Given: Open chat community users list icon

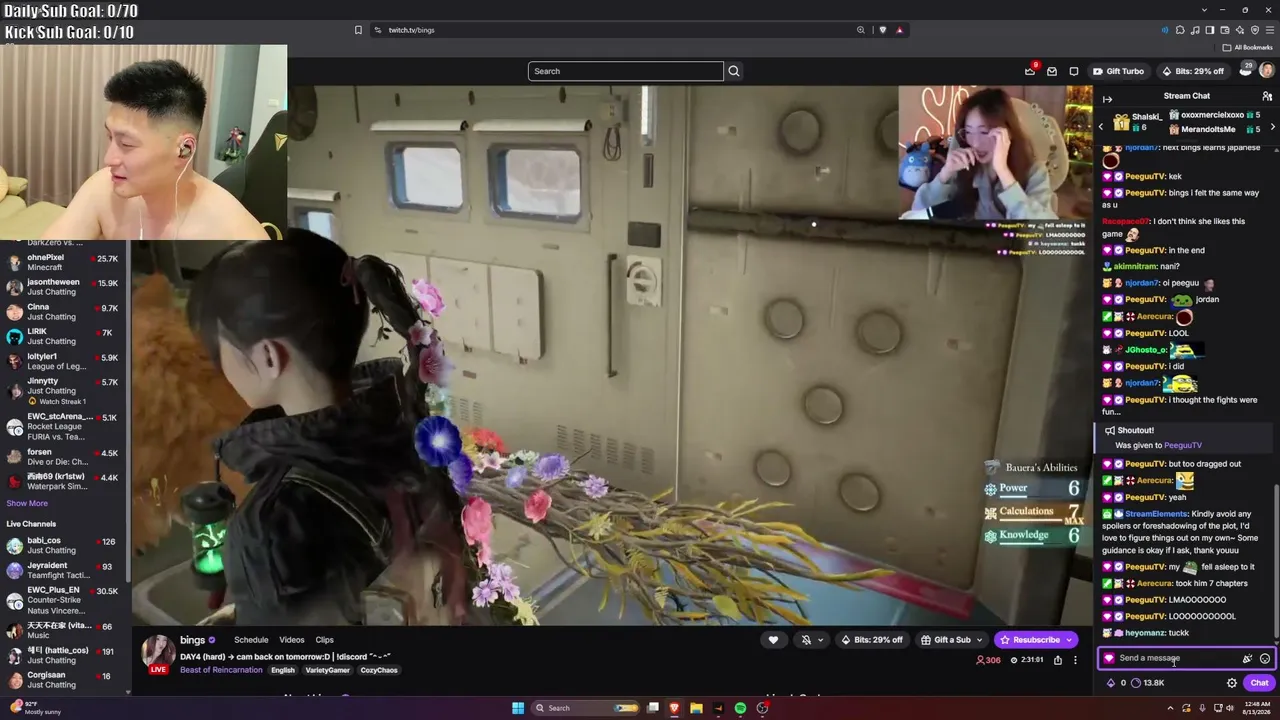Looking at the screenshot, I should (1267, 96).
